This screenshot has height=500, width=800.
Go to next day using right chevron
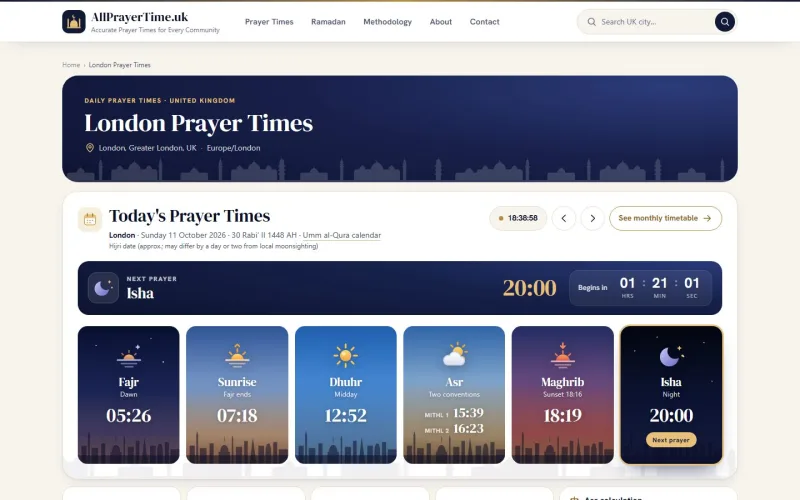tap(592, 218)
